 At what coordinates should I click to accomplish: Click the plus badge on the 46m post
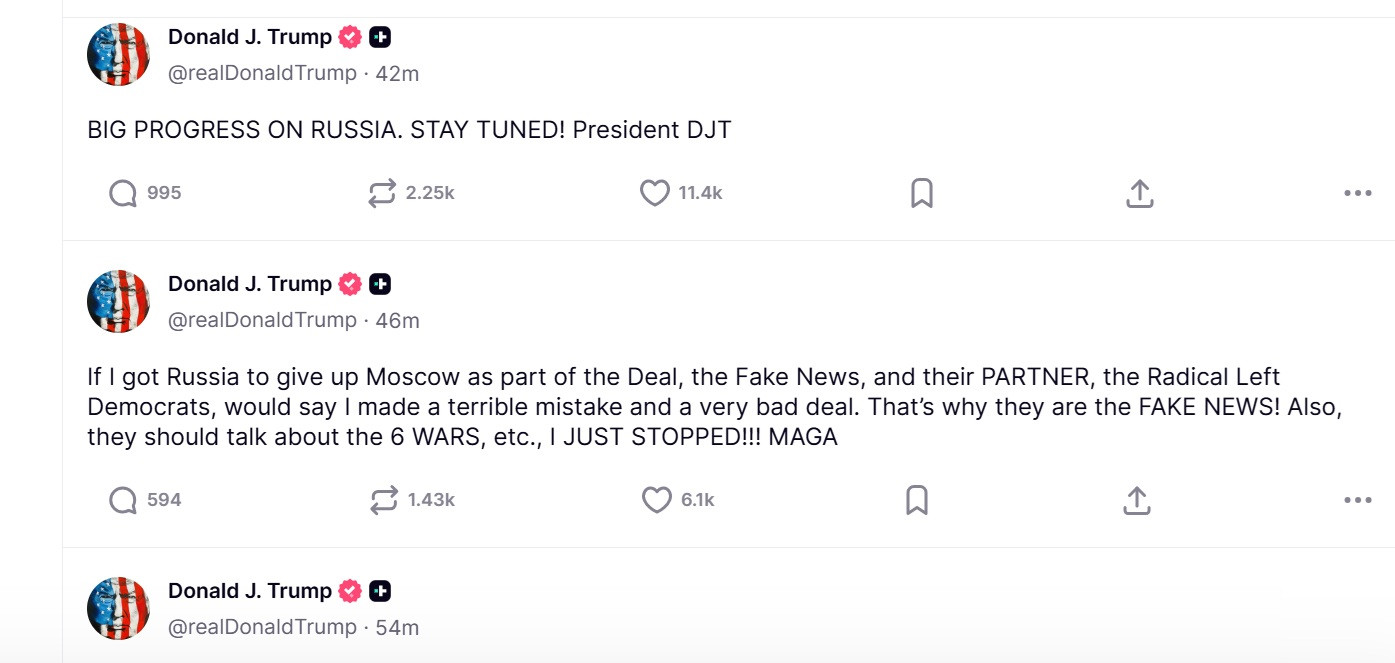click(380, 285)
